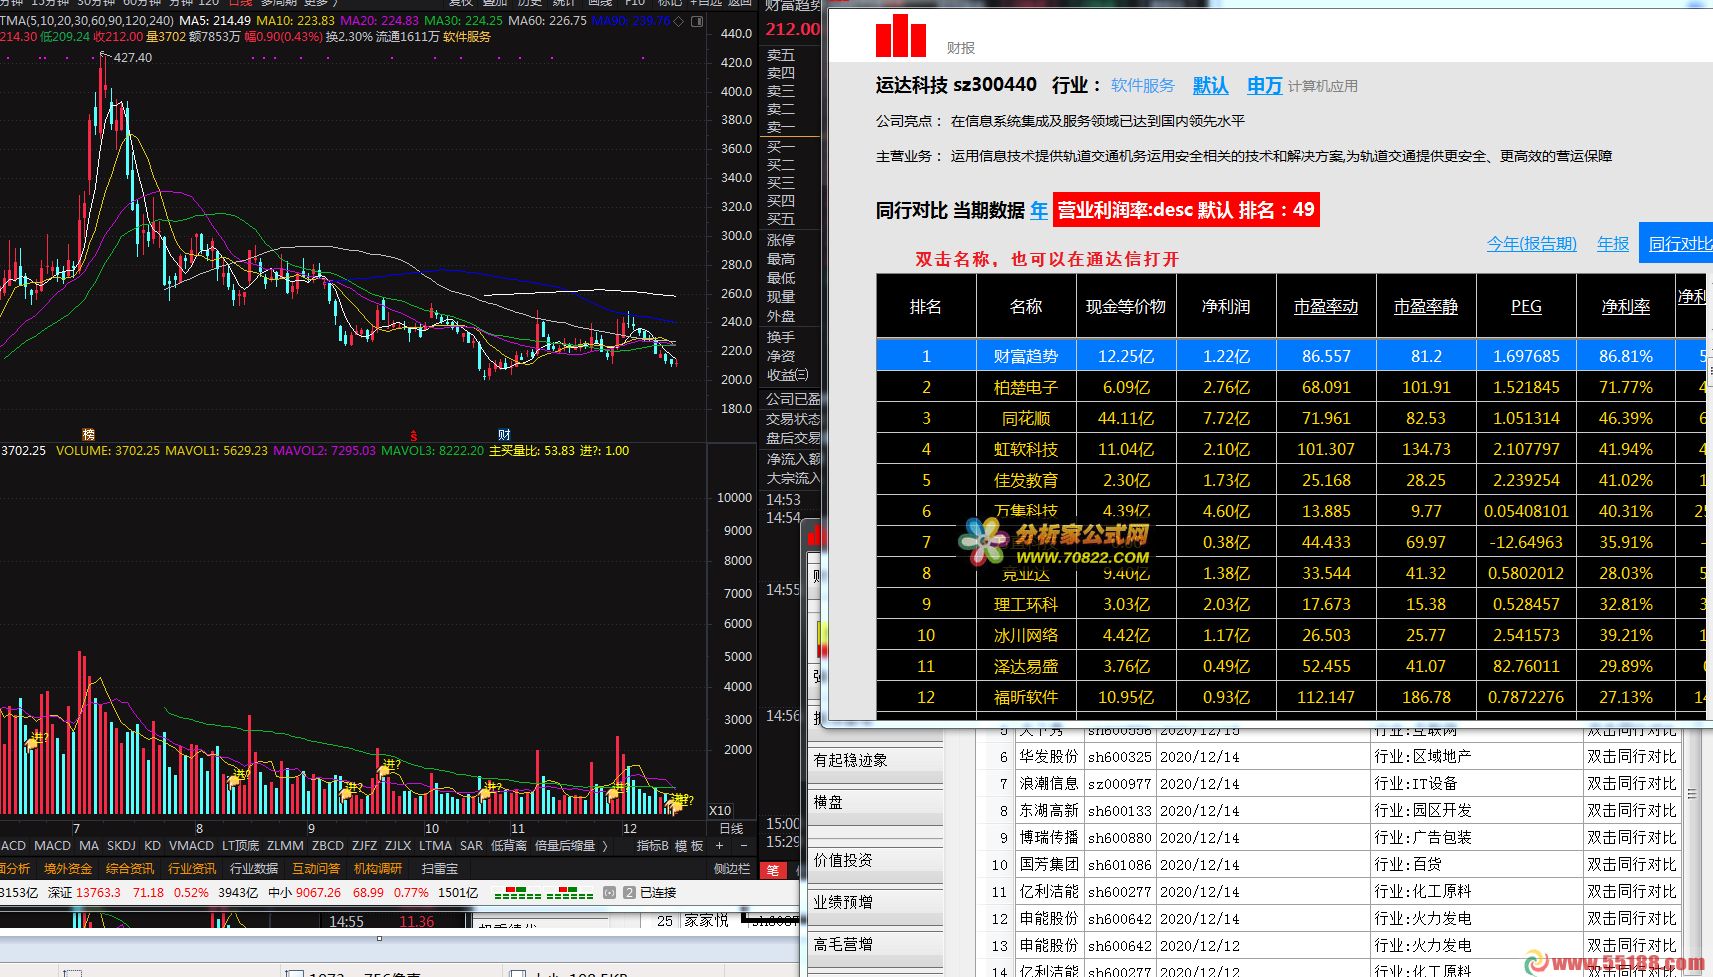Toggle the 侧边栏 sidebar button

point(732,869)
